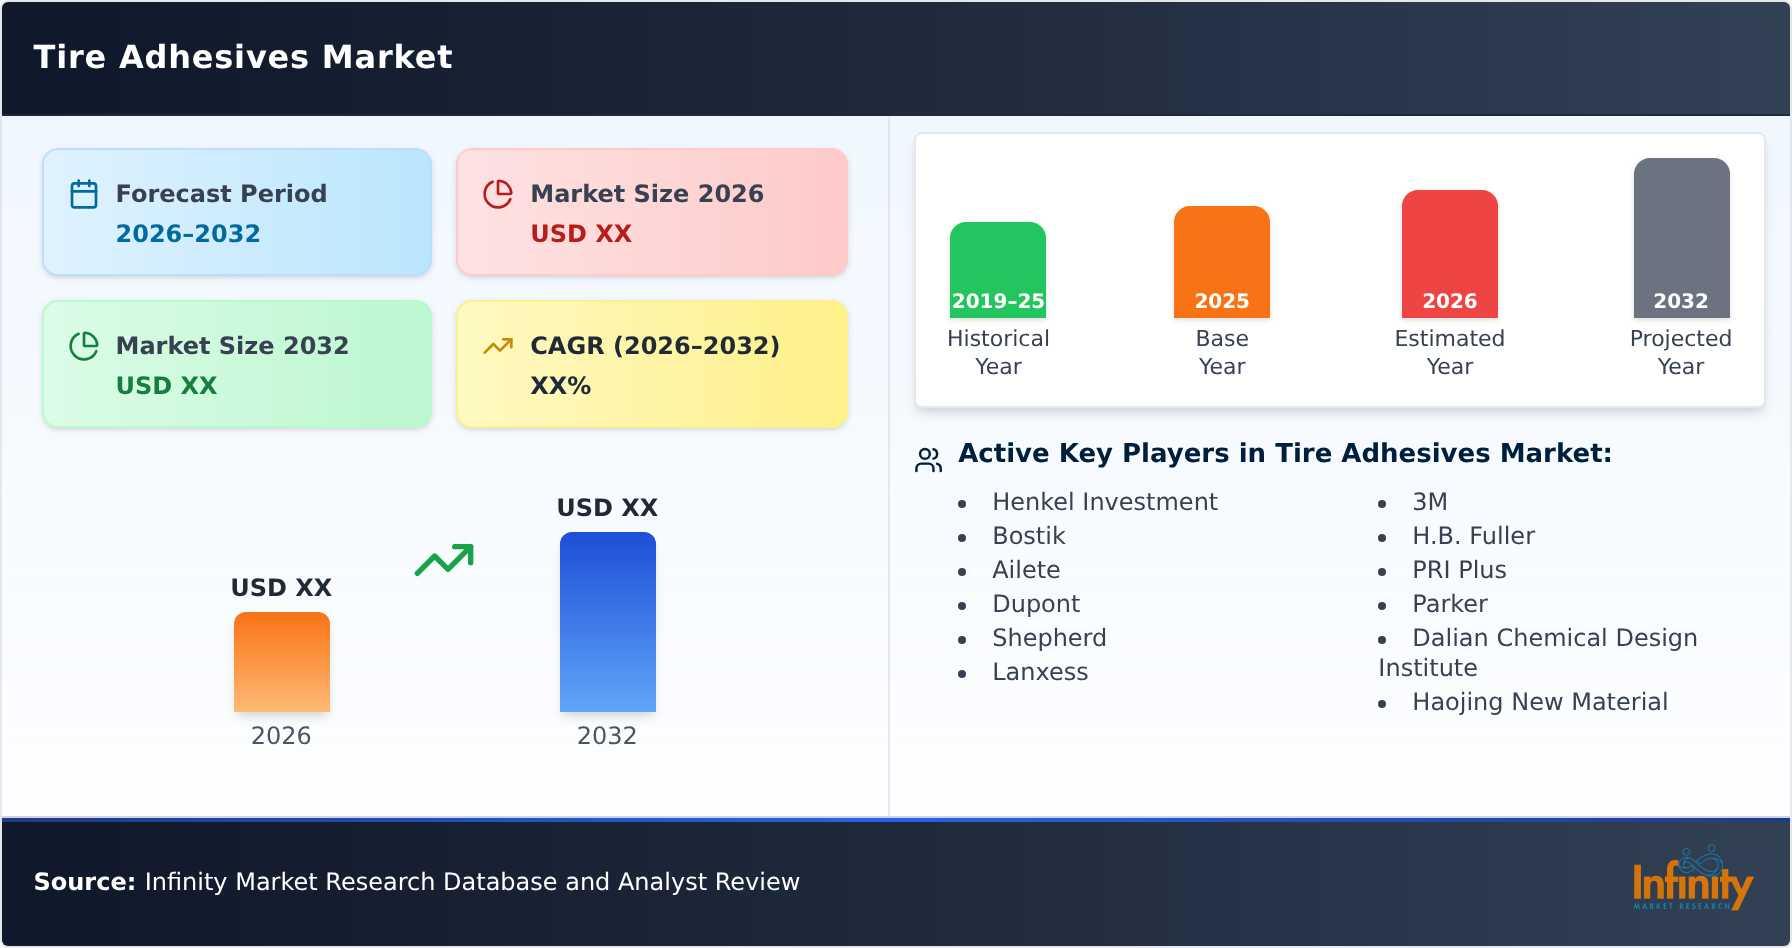1792x948 pixels.
Task: Click the 'Ailete' list entry
Action: pos(1026,570)
